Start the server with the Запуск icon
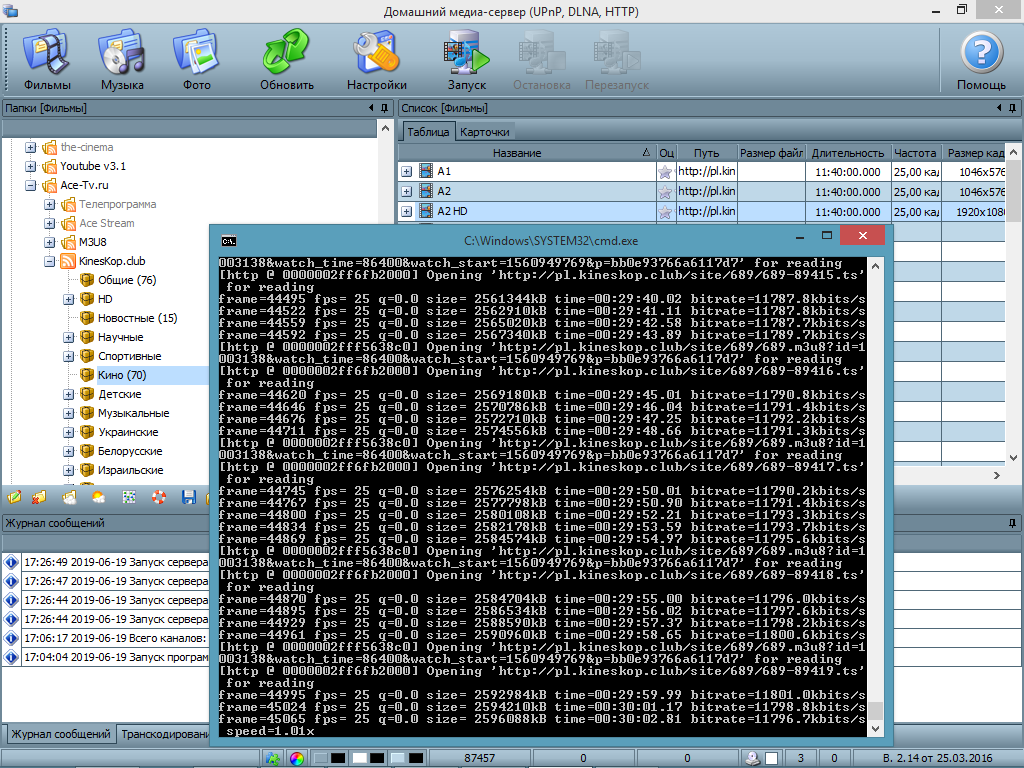The height and width of the screenshot is (768, 1024). tap(466, 60)
